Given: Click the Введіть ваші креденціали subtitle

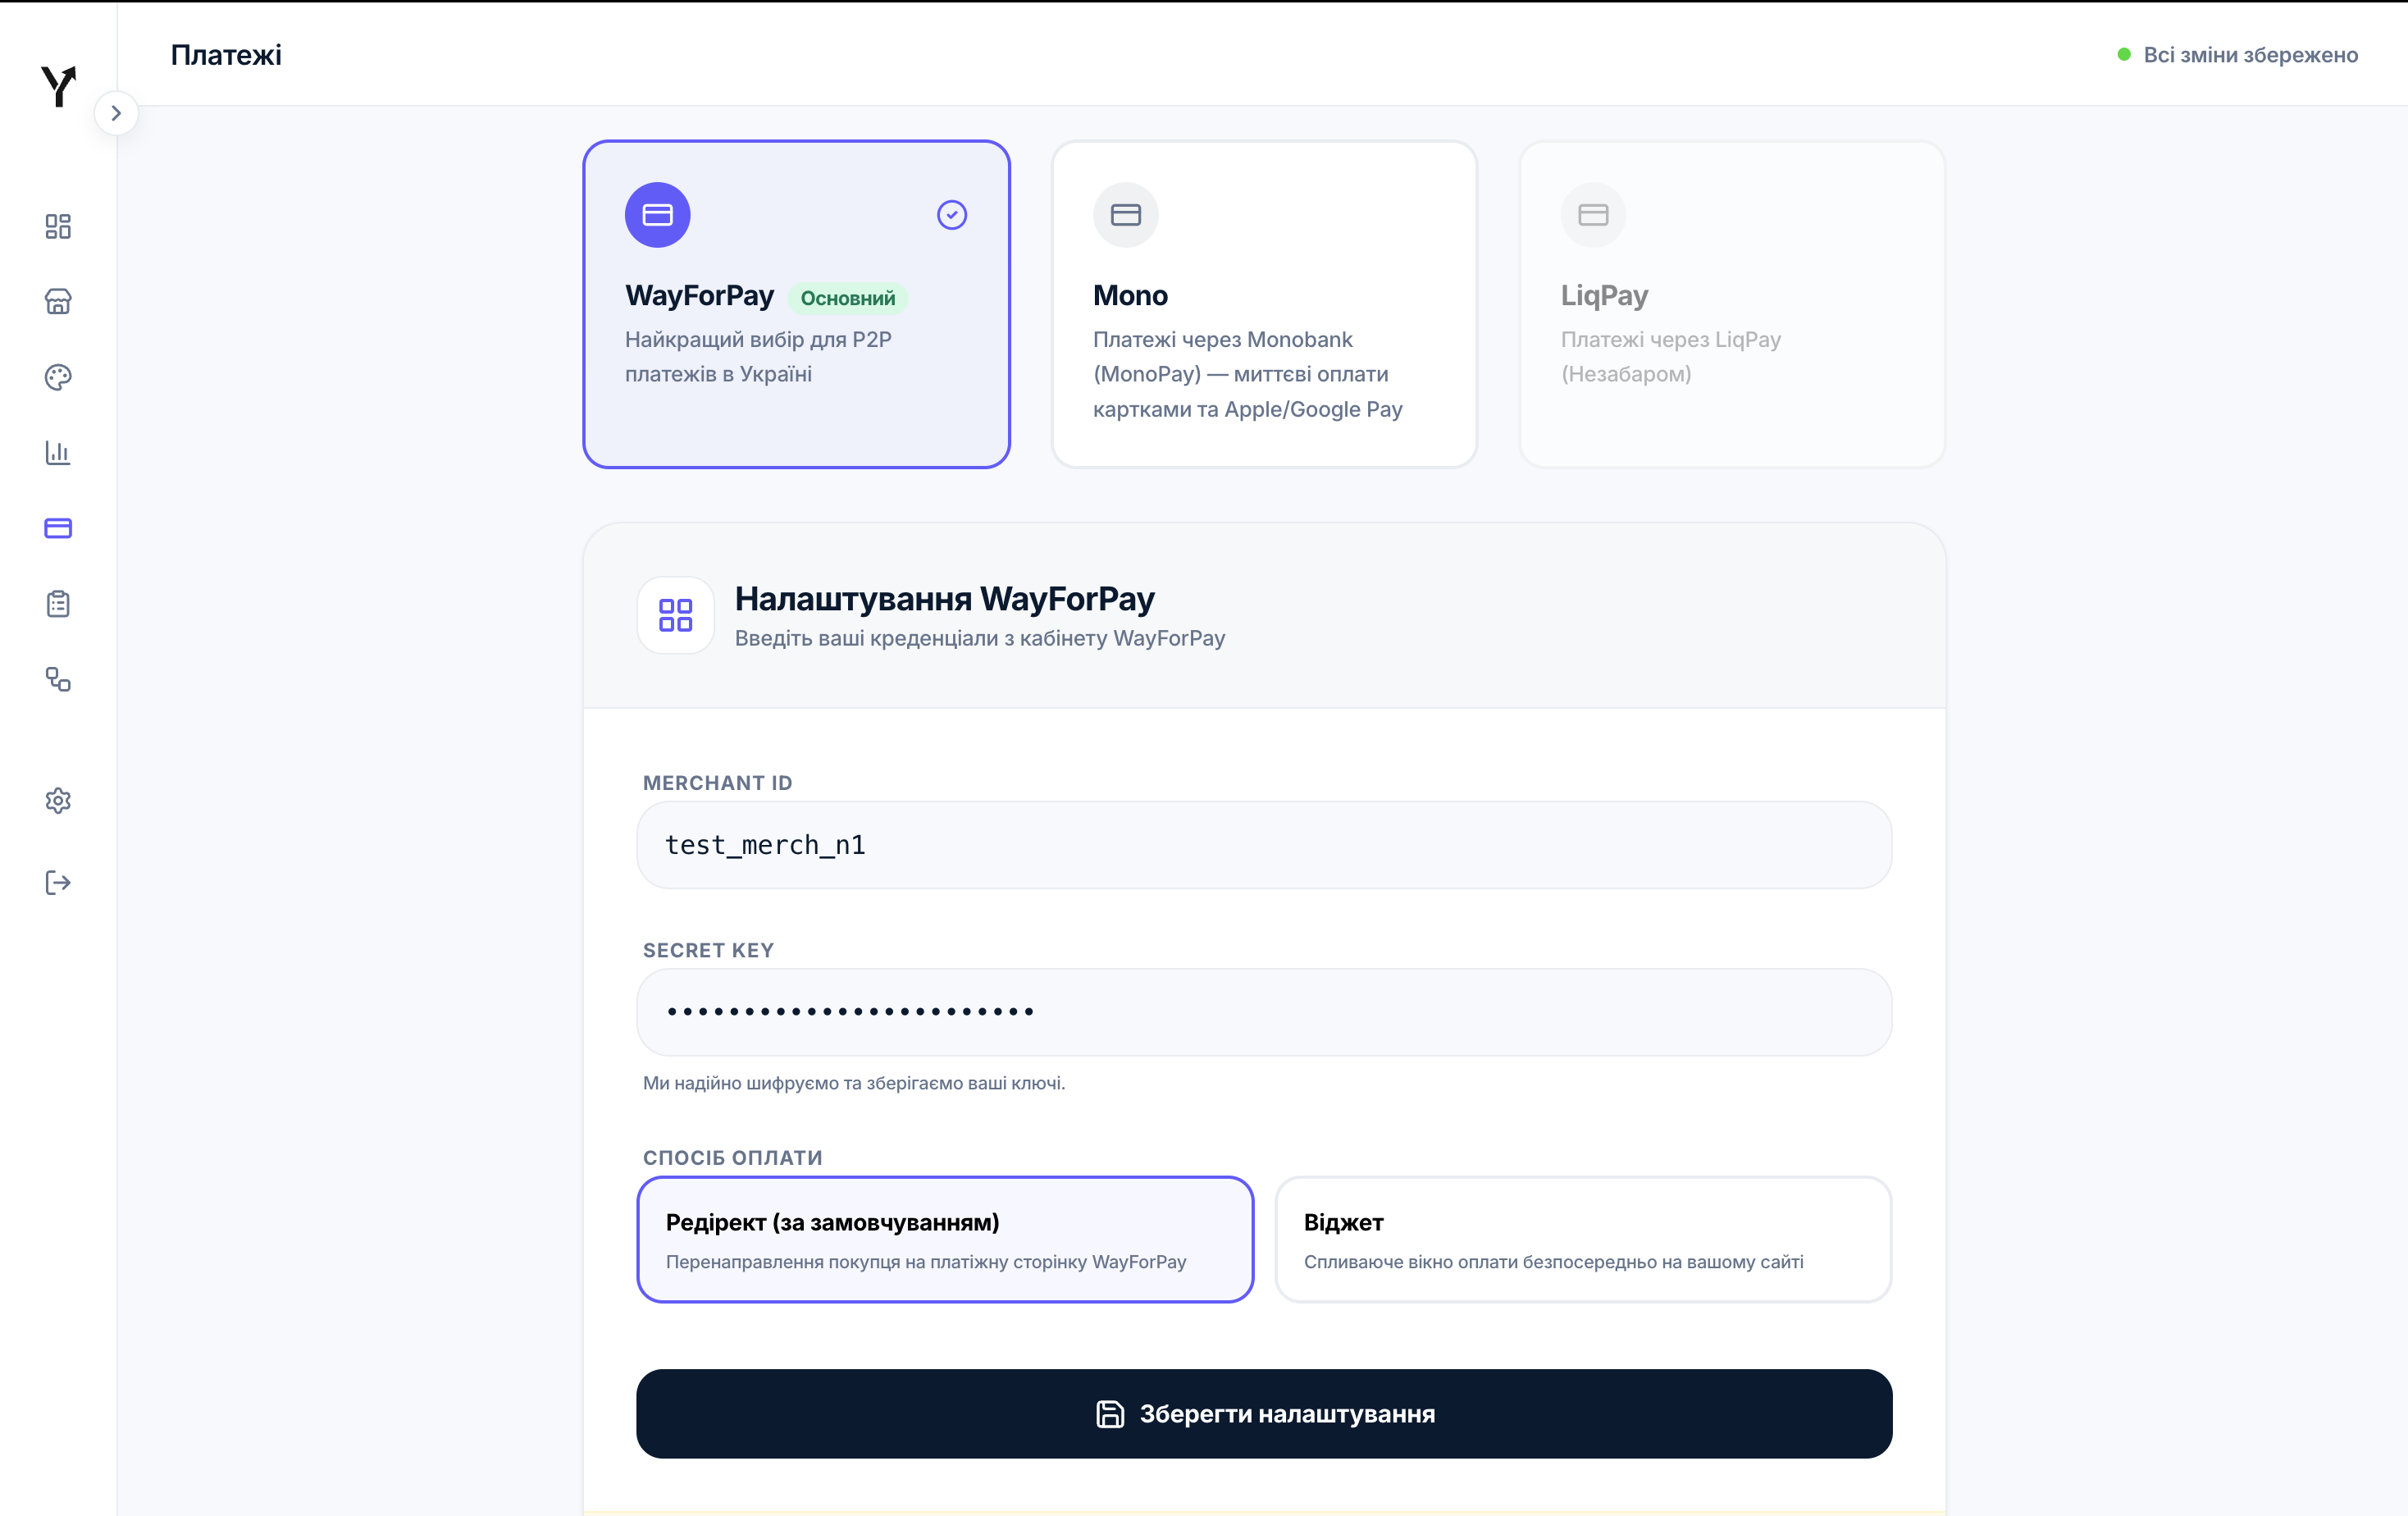Looking at the screenshot, I should pyautogui.click(x=979, y=638).
